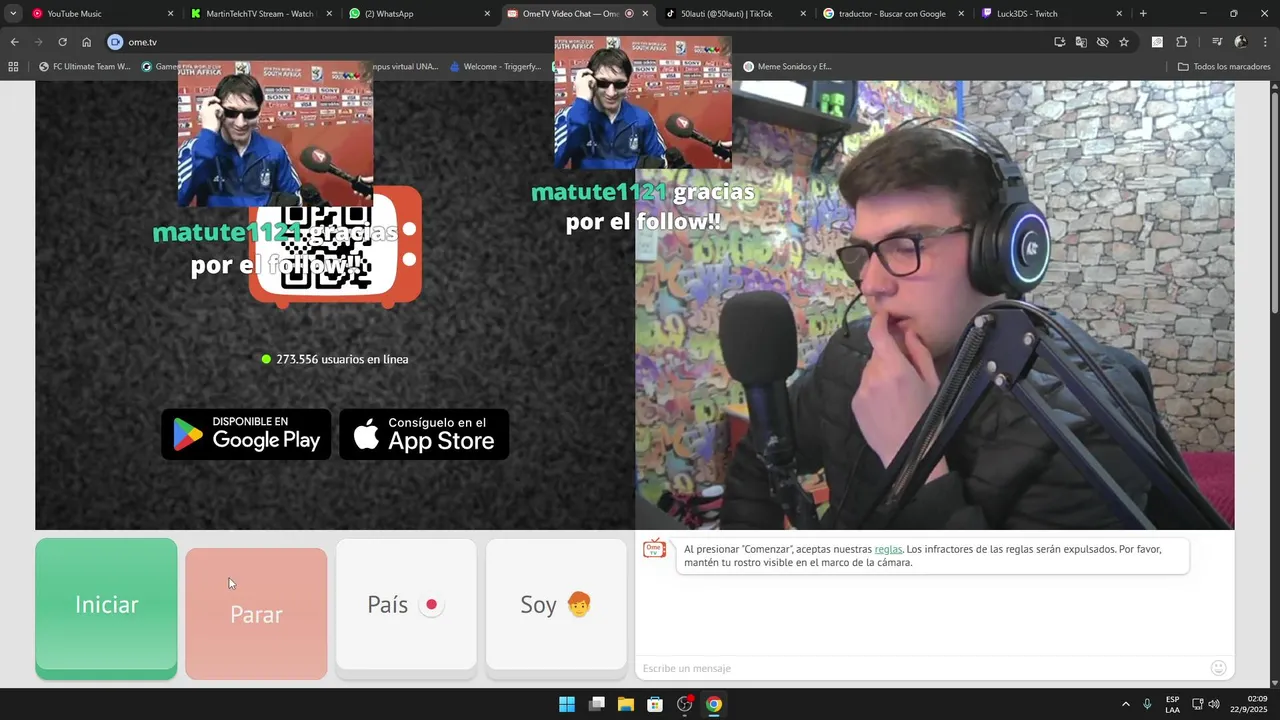Open the App Store download badge
The image size is (1280, 720).
point(424,434)
